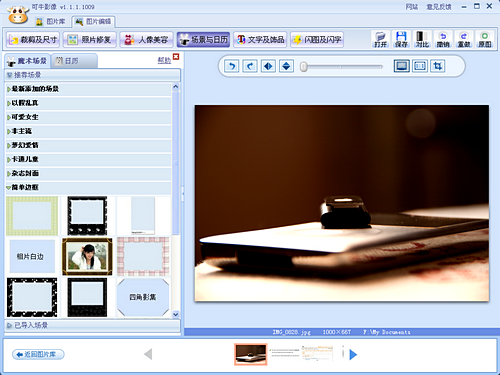This screenshot has height=375, width=500.
Task: Apply the green checkered frame
Action: click(x=32, y=216)
